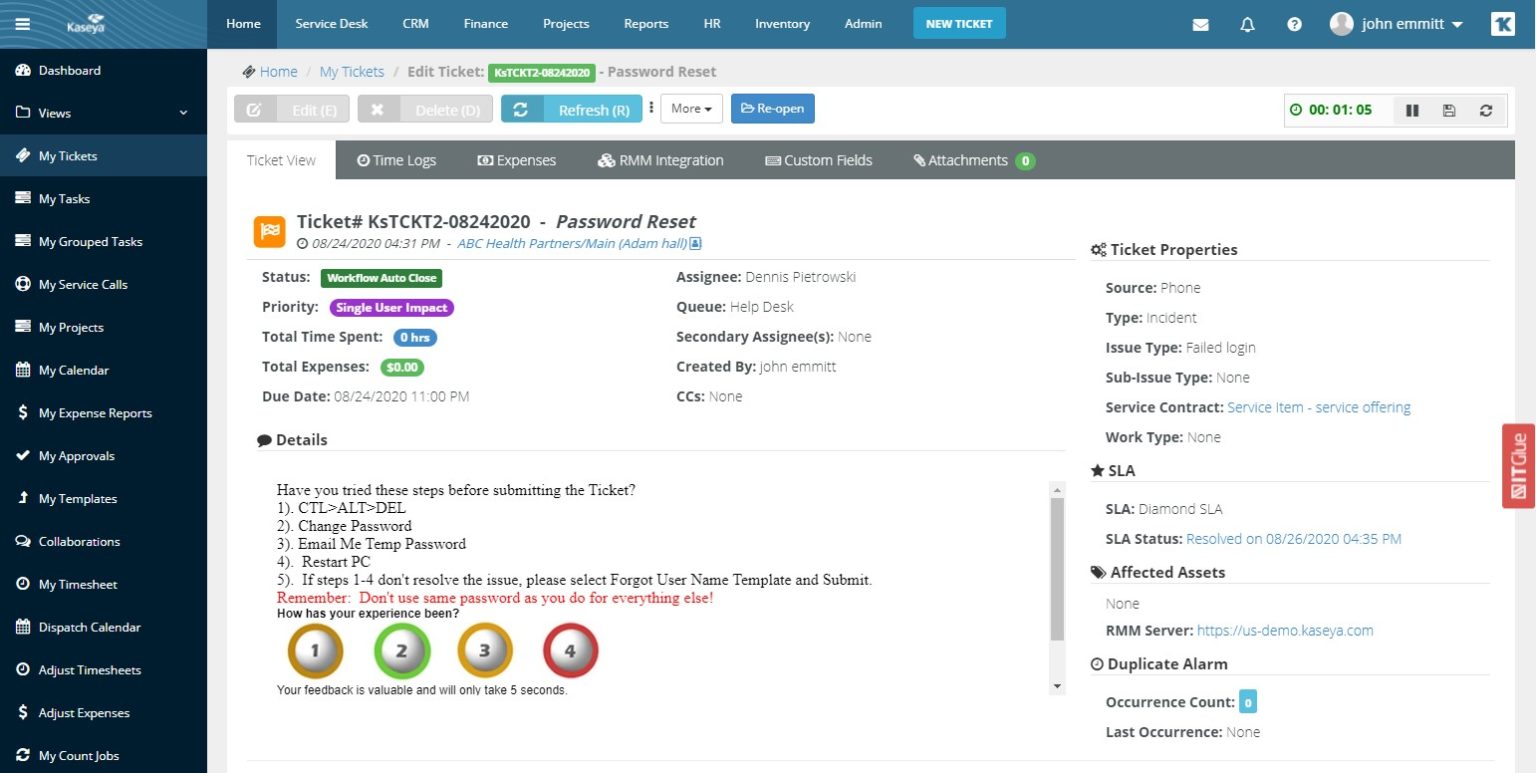Click the down arrow on the Details scrollbar
Screen dimensions: 1536x773
pos(1057,686)
